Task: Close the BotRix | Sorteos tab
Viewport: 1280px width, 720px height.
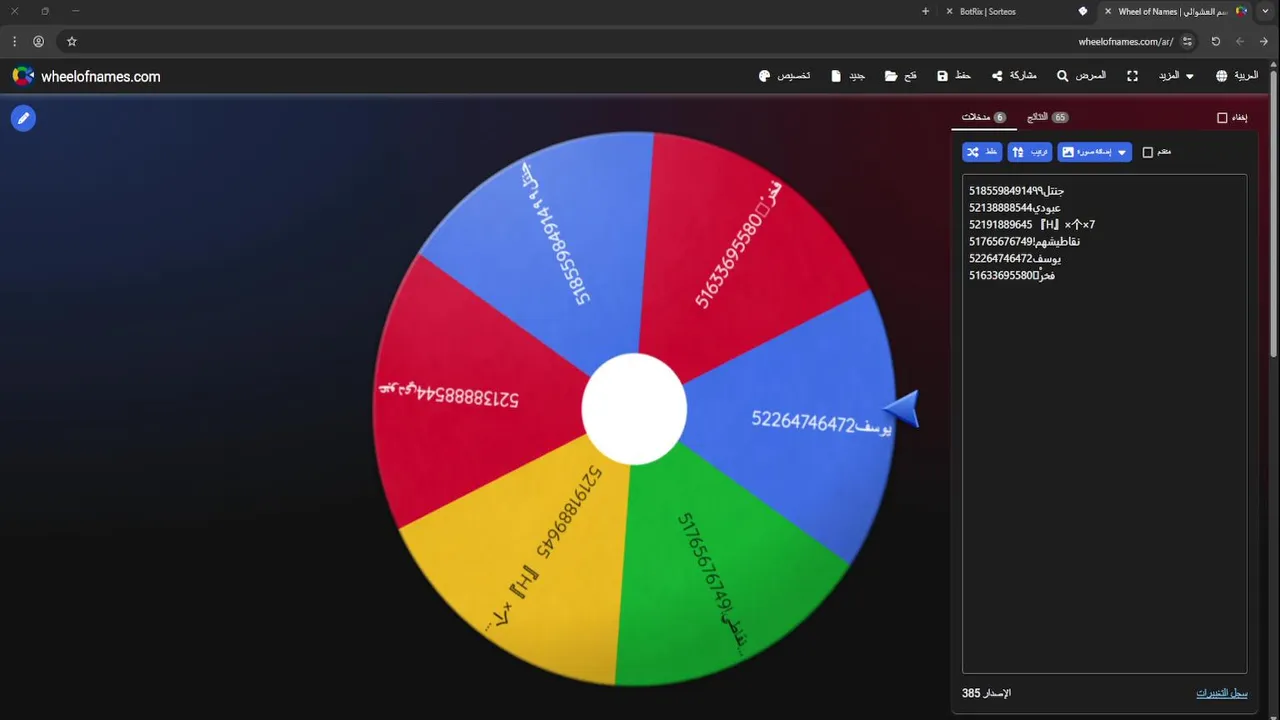Action: (x=949, y=11)
